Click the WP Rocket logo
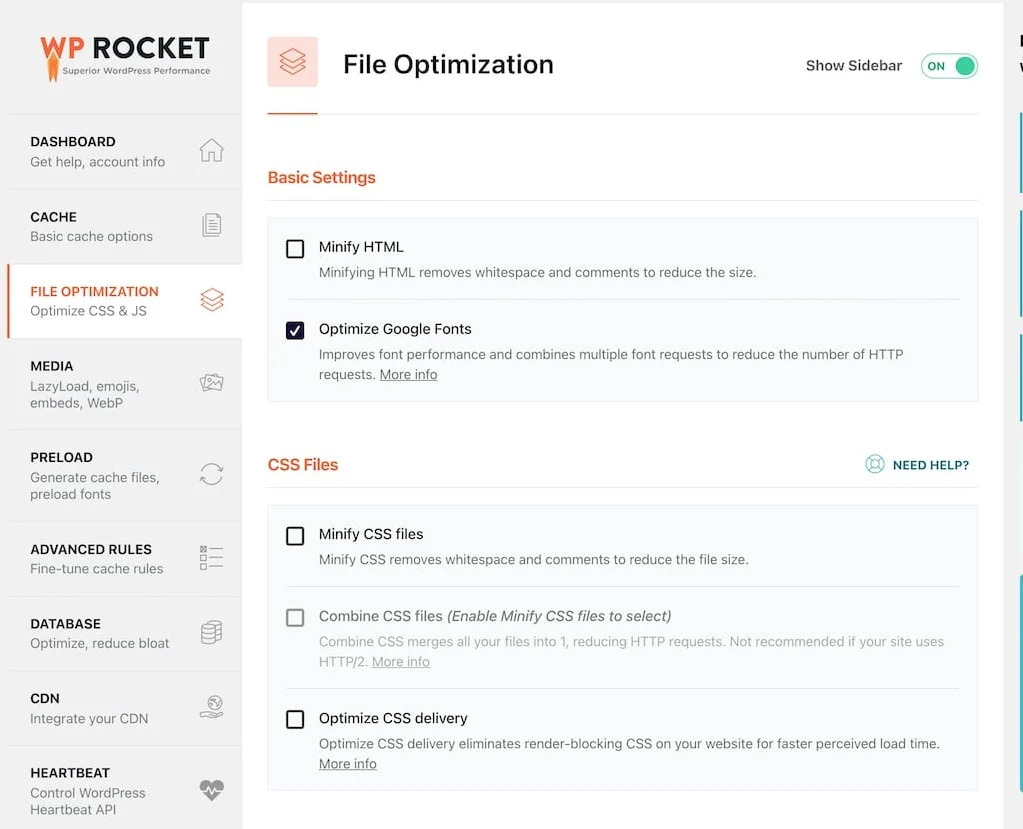This screenshot has height=829, width=1023. click(x=124, y=56)
